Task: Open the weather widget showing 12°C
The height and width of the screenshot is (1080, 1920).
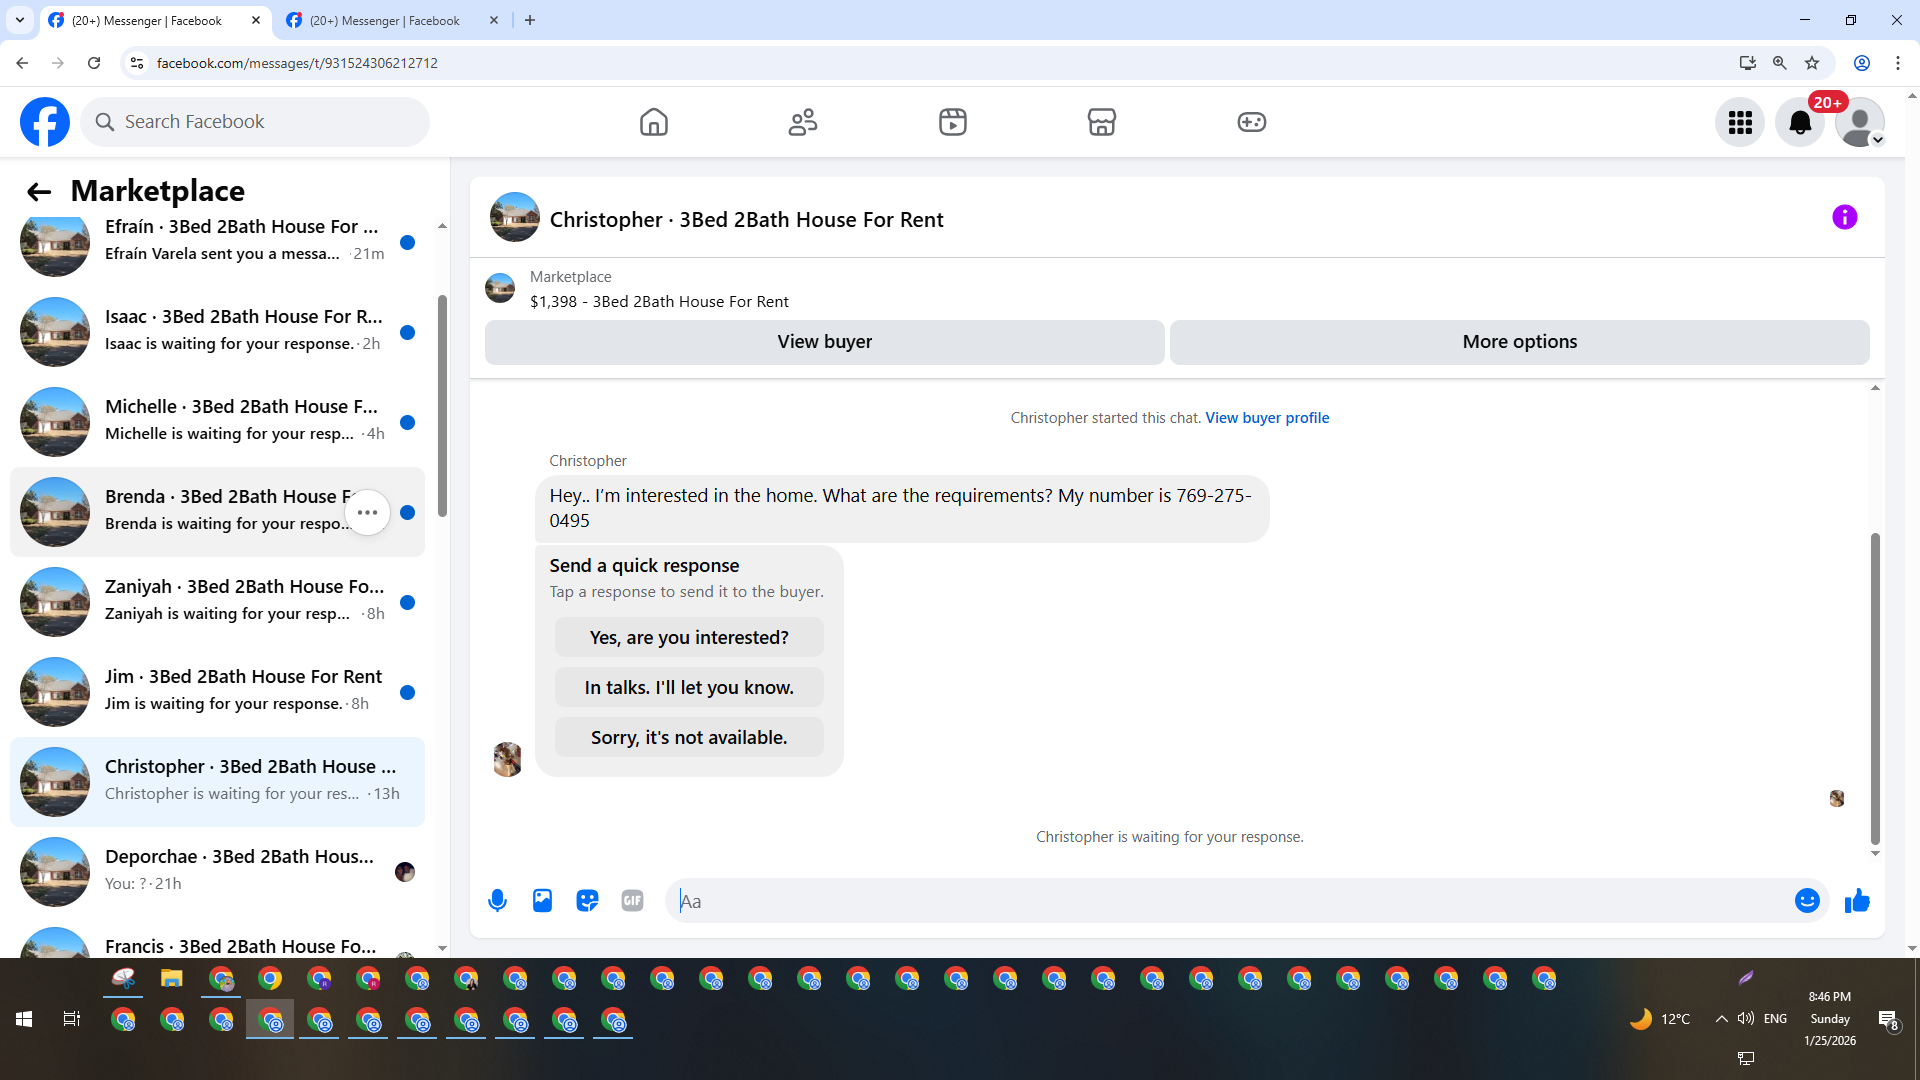Action: (1660, 1019)
